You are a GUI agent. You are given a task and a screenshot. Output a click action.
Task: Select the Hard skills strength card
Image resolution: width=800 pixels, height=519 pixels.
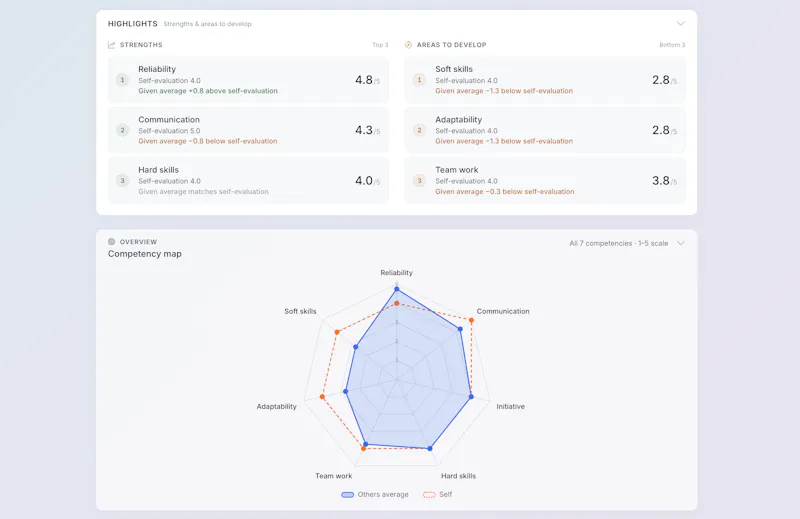click(248, 180)
